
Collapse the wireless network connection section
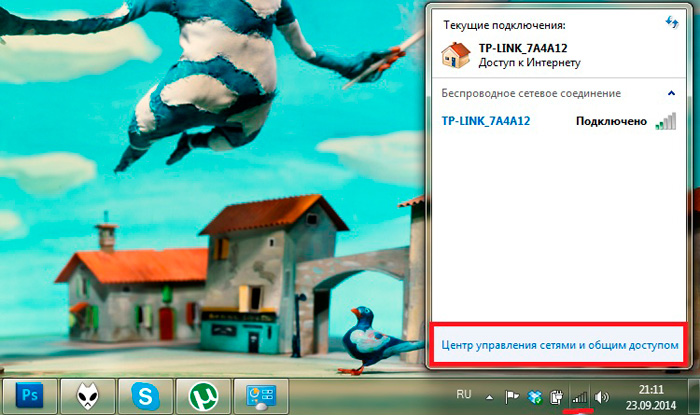tap(671, 93)
